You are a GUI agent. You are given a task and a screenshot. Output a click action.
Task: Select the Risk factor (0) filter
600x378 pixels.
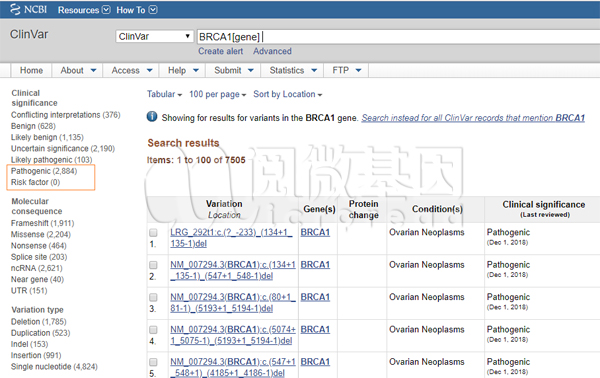[35, 182]
